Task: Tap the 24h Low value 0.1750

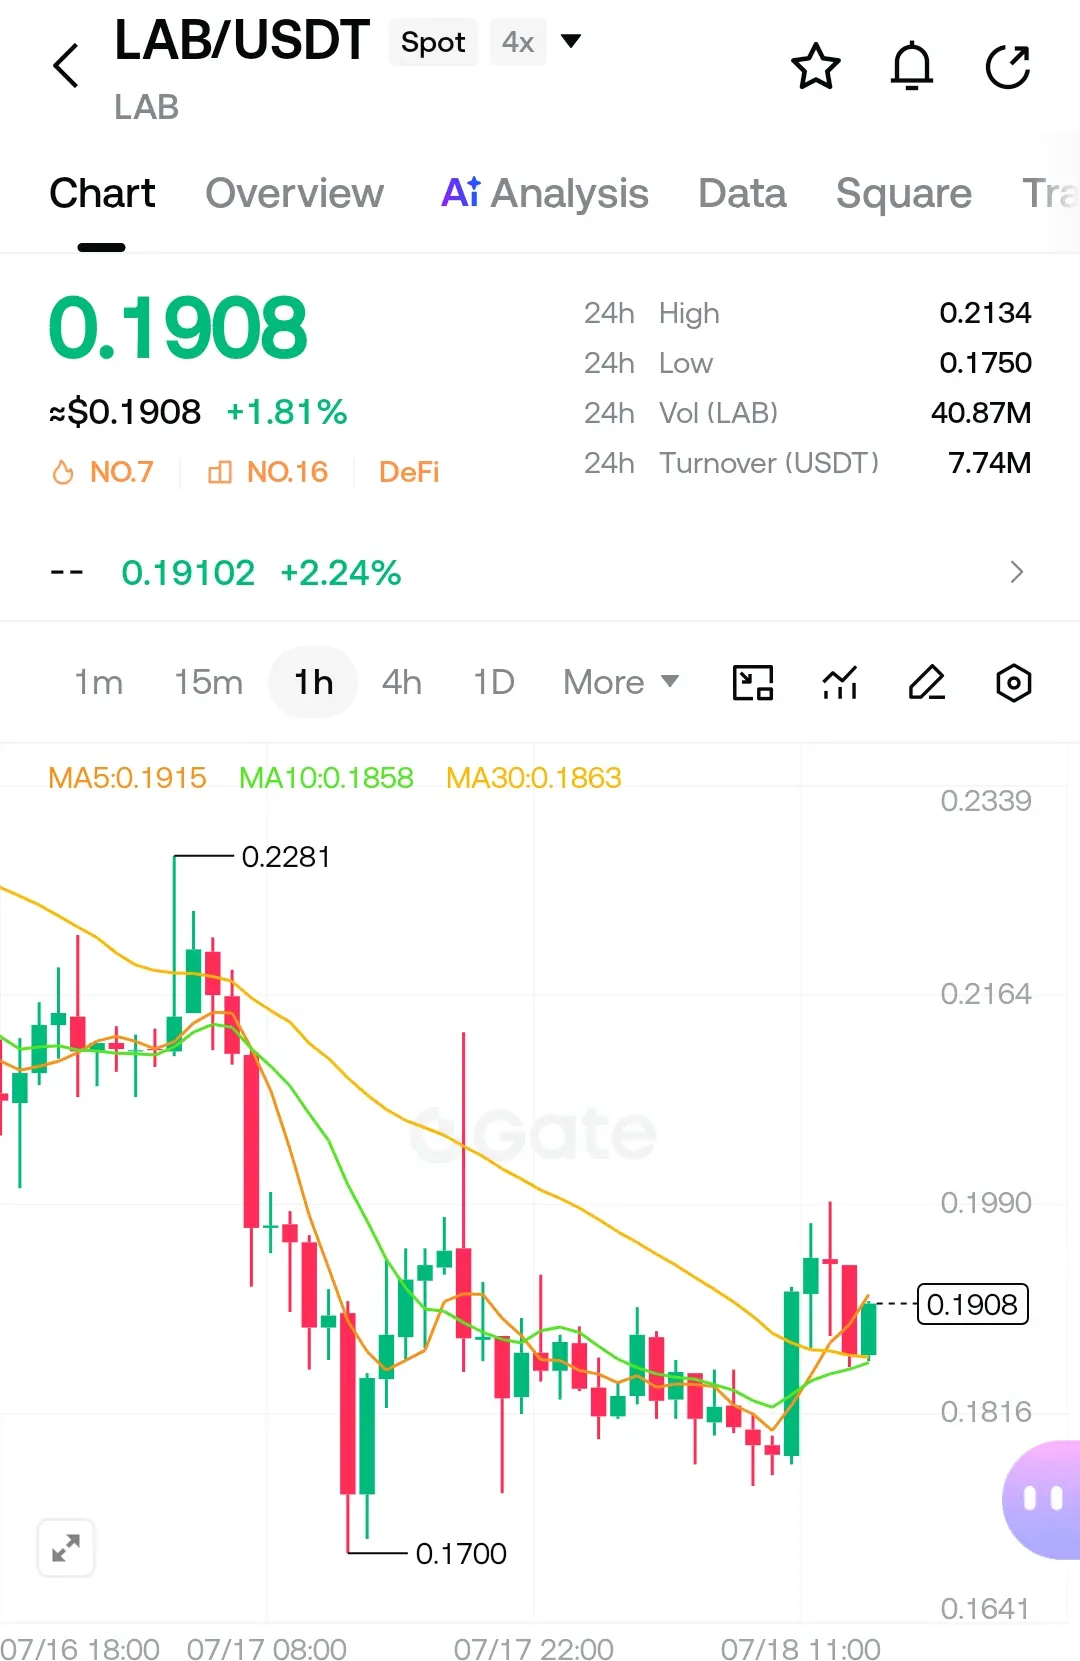Action: (x=985, y=363)
